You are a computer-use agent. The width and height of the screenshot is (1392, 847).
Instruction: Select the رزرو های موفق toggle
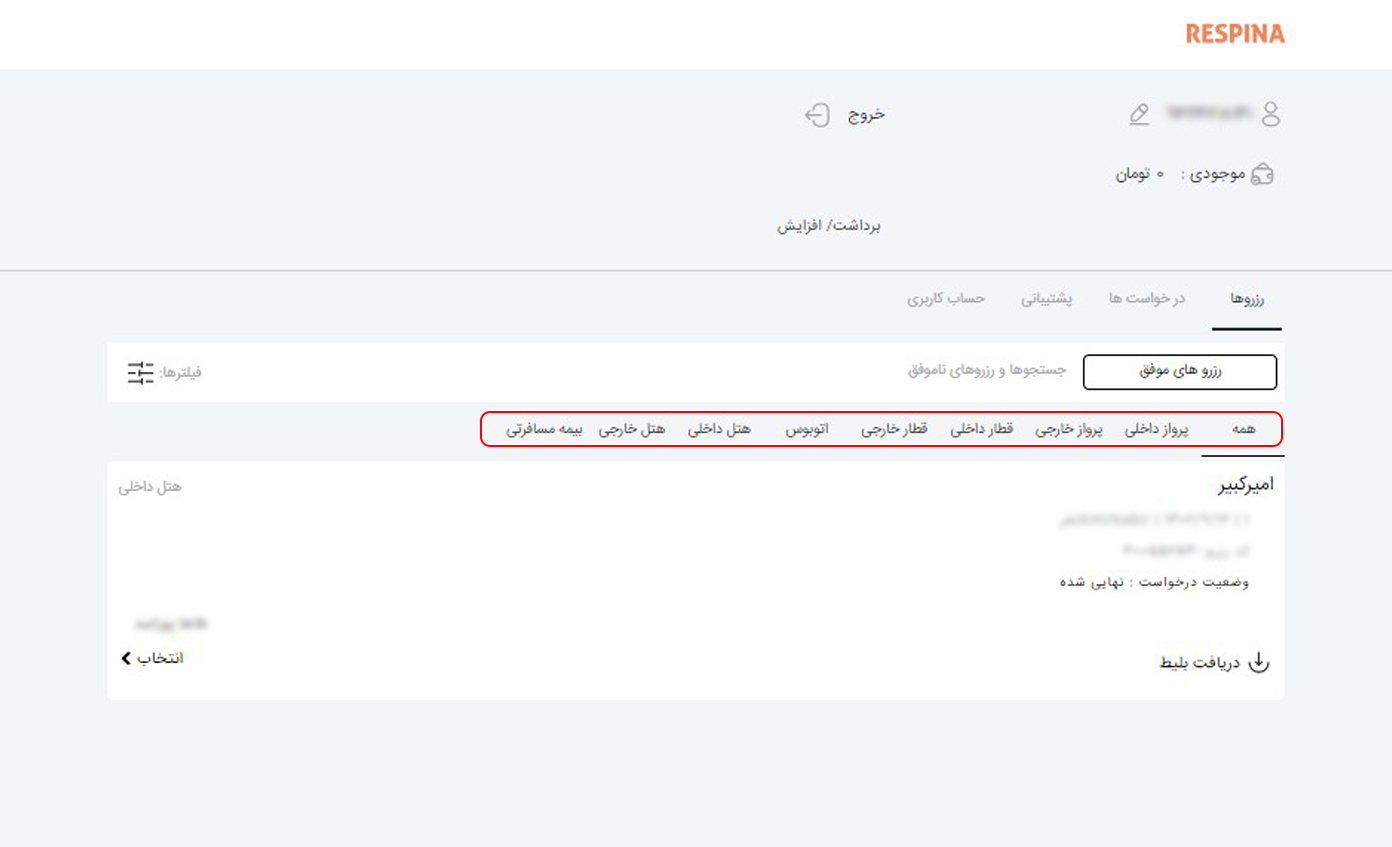tap(1180, 371)
